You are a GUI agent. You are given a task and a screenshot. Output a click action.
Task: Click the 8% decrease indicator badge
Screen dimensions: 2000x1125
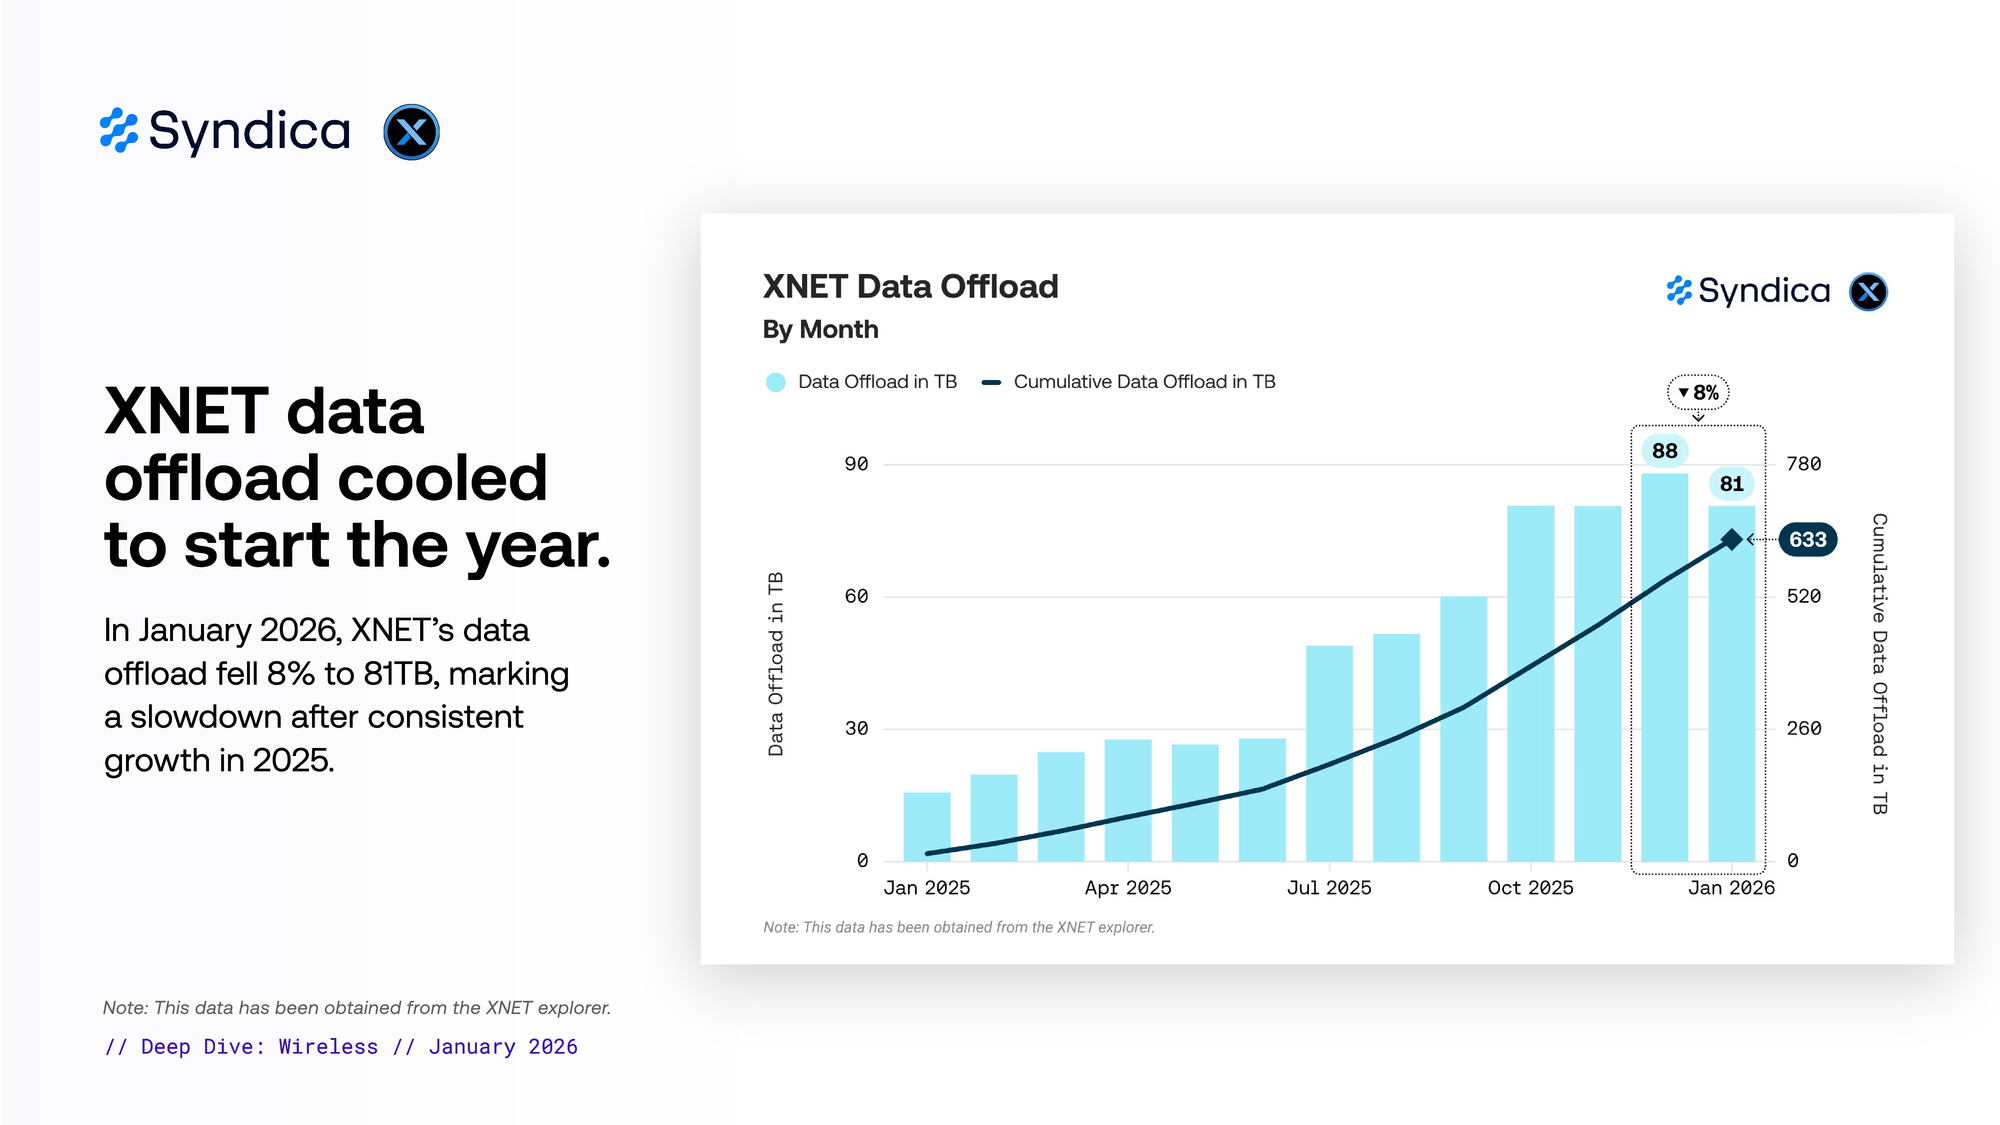click(1698, 392)
